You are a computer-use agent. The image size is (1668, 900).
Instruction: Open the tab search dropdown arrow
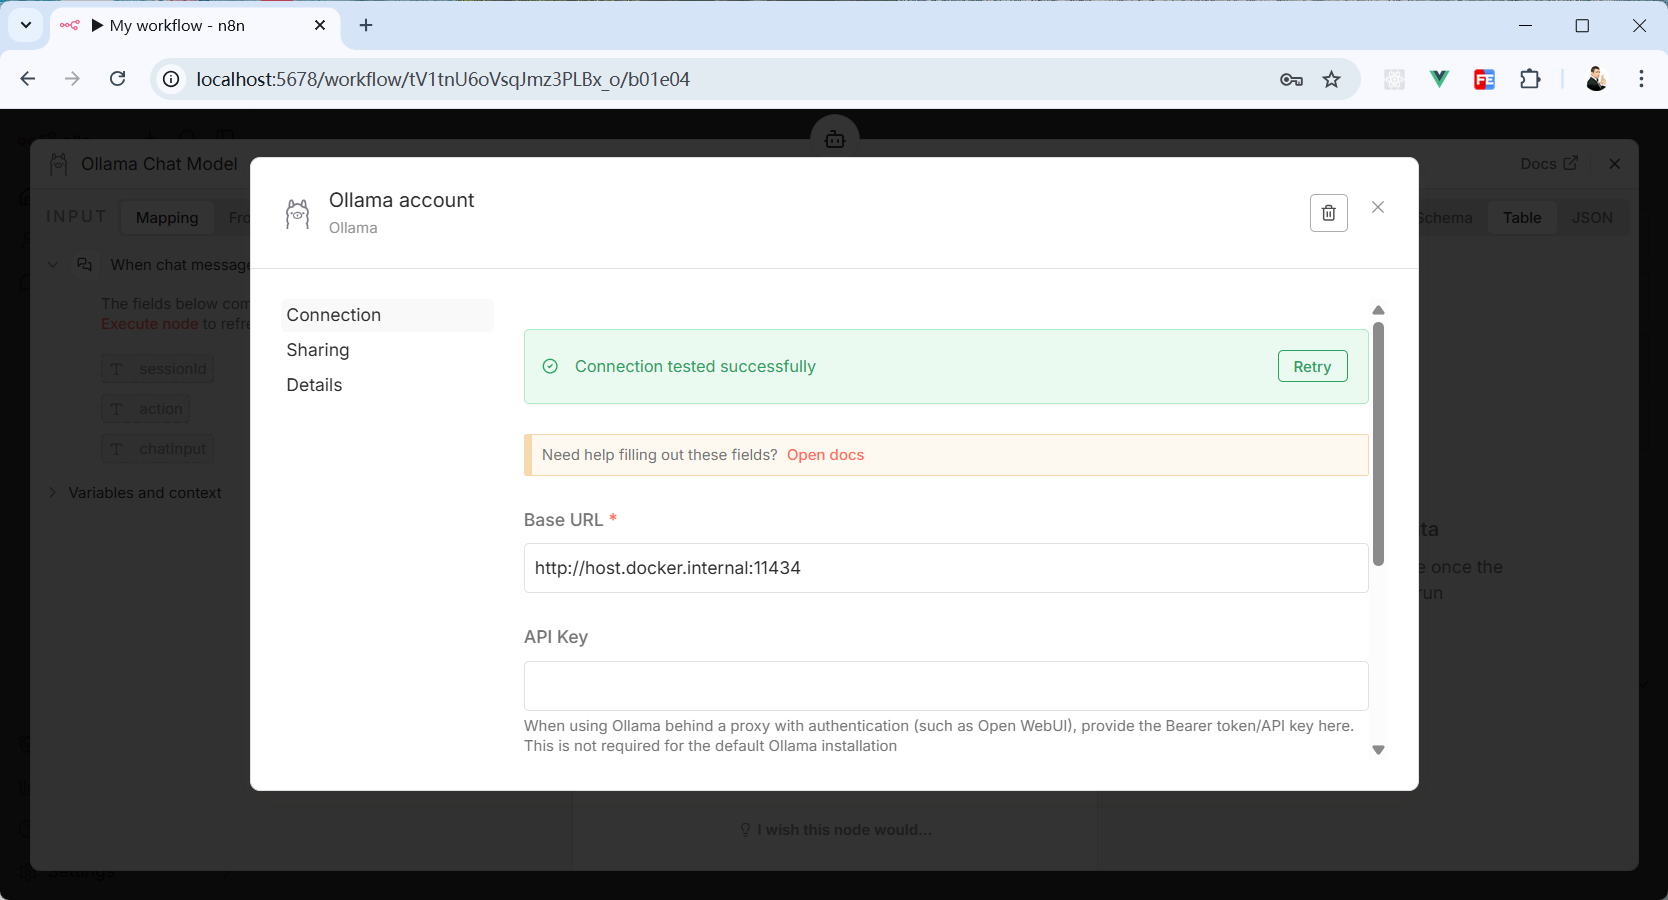click(26, 25)
